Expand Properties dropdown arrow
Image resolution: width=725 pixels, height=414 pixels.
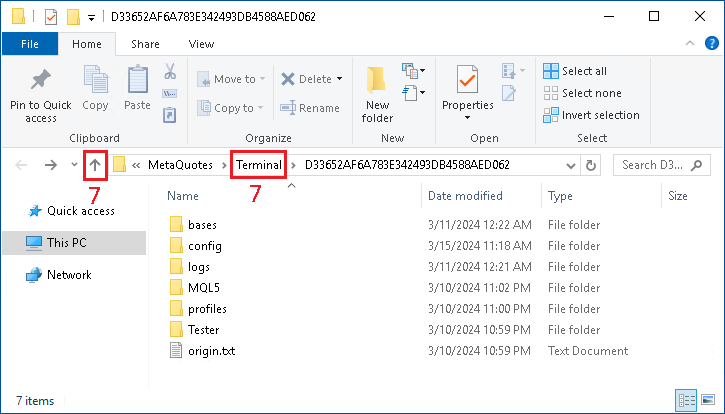tap(467, 117)
